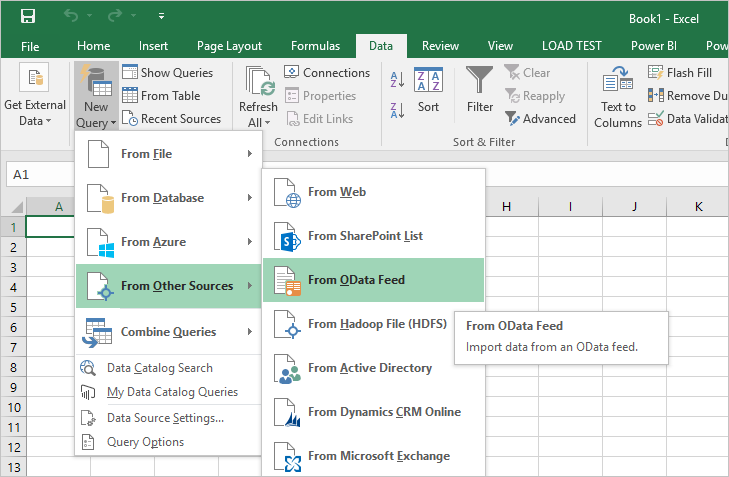The width and height of the screenshot is (729, 477).
Task: Open the Redo history dropdown arrow
Action: tap(133, 16)
